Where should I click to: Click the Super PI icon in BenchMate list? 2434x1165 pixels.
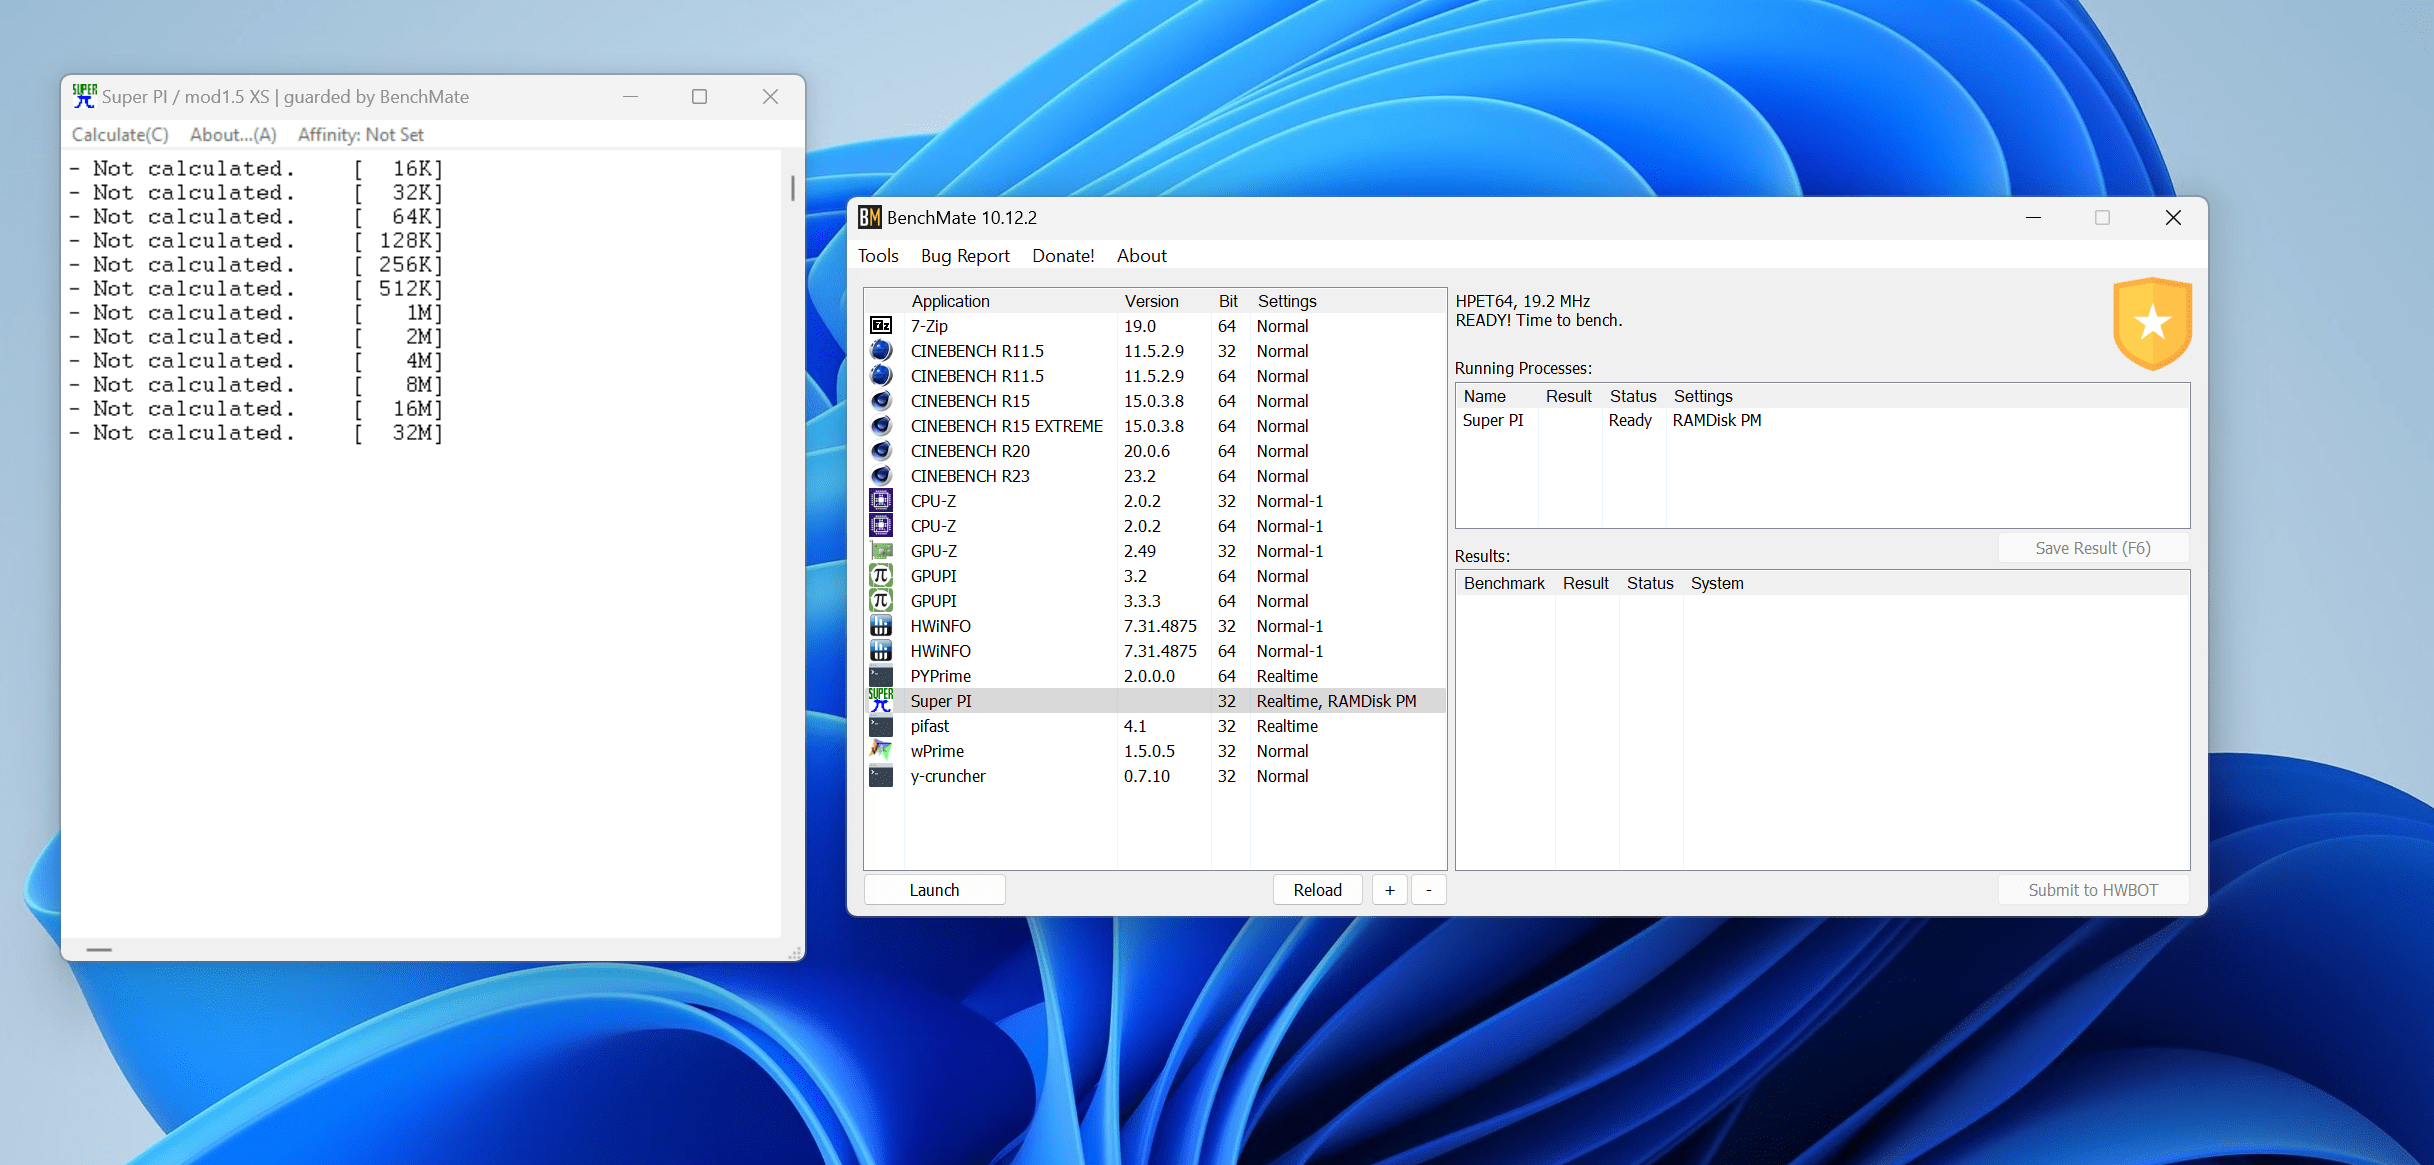881,701
